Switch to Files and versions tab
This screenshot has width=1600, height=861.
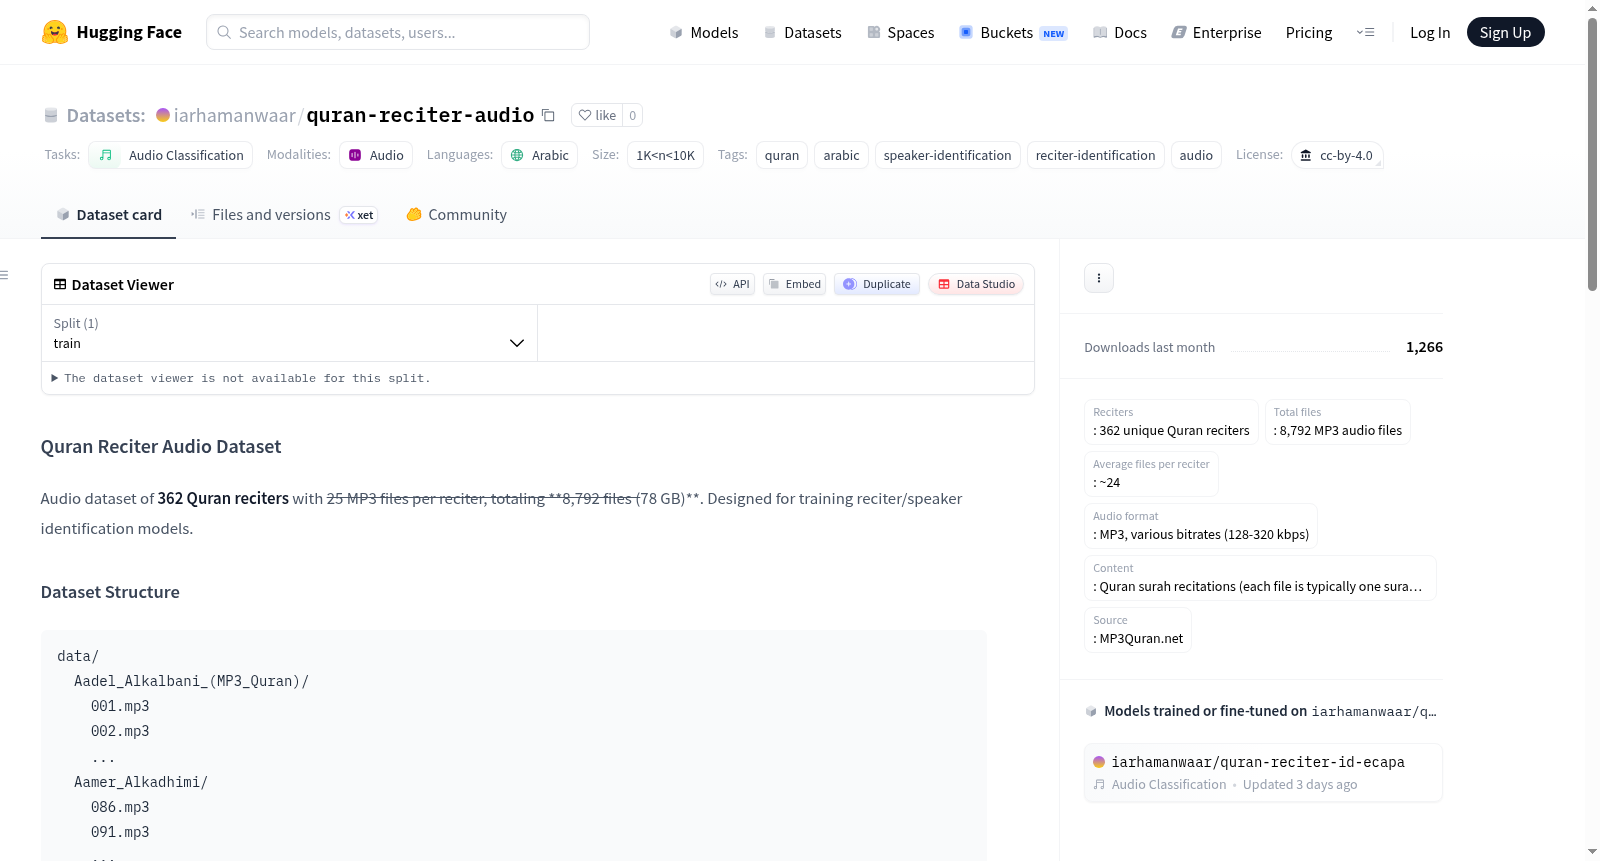point(284,215)
